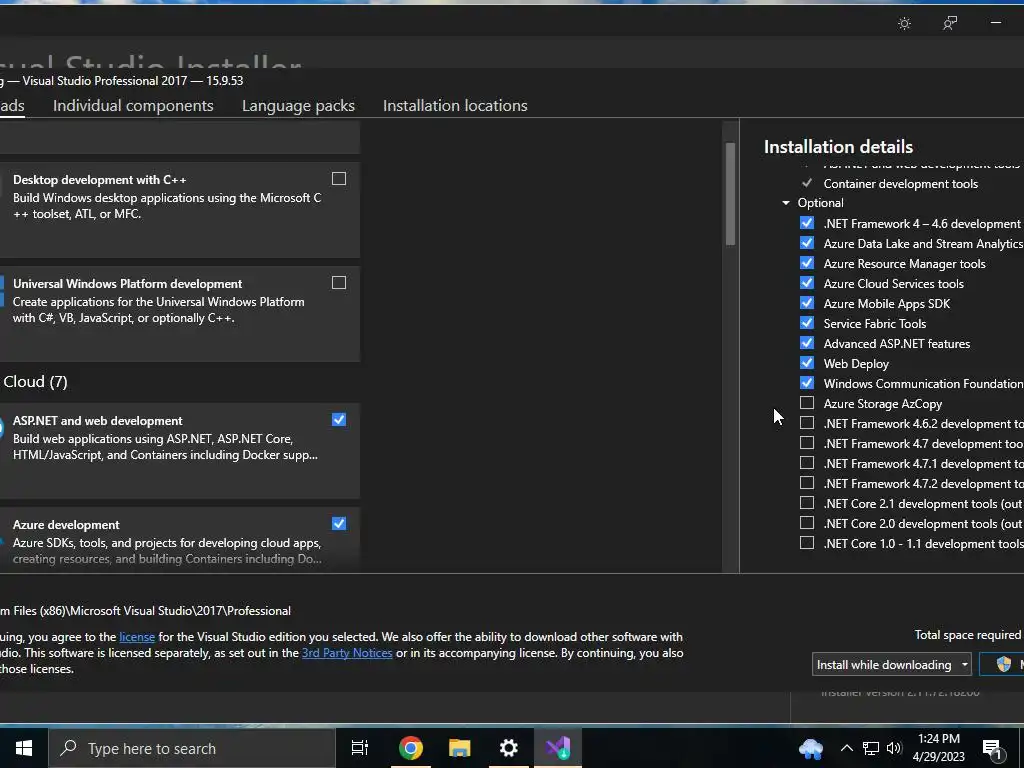This screenshot has height=768, width=1024.
Task: Open the volume speaker tray icon
Action: 894,748
